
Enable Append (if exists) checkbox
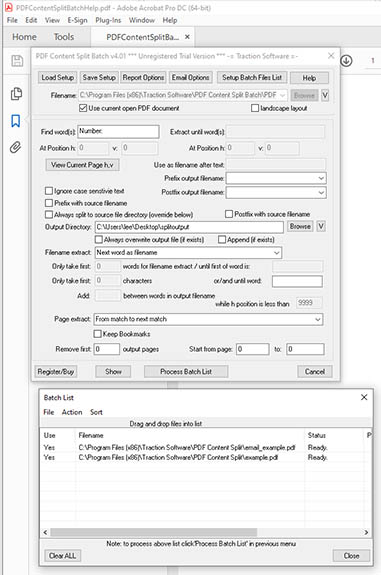click(221, 239)
